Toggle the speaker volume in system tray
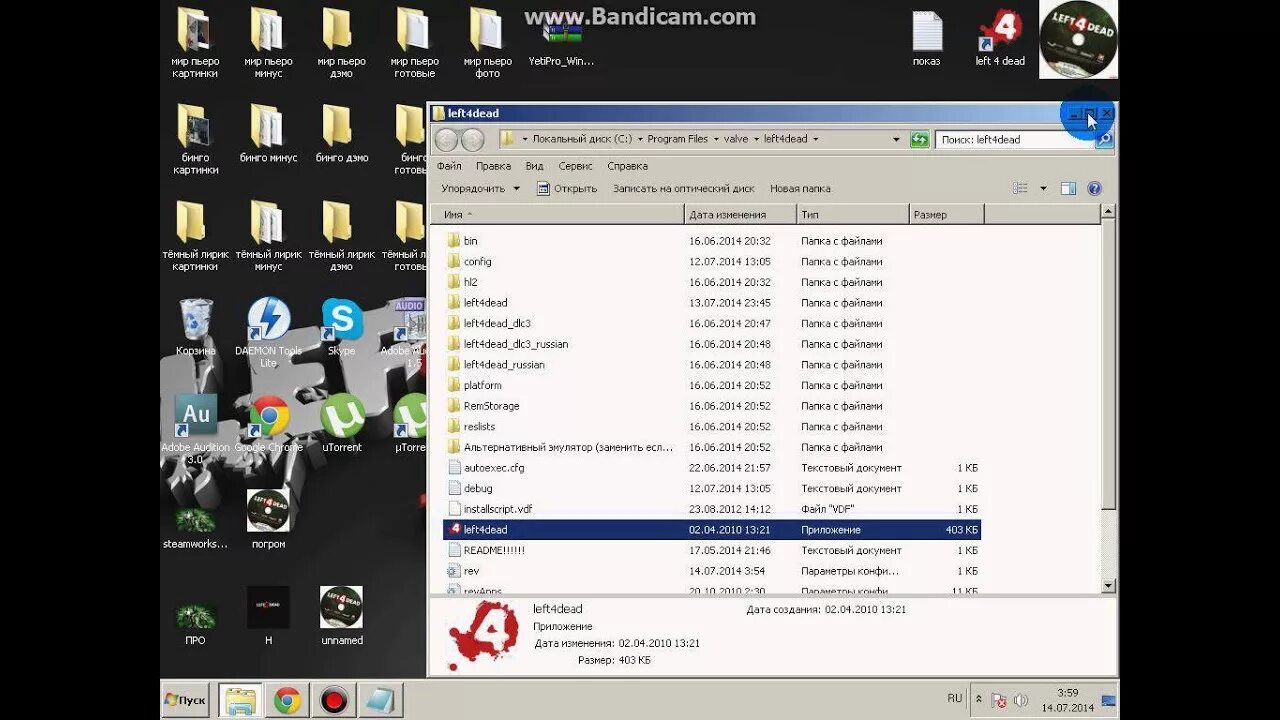This screenshot has width=1280, height=720. (1019, 699)
